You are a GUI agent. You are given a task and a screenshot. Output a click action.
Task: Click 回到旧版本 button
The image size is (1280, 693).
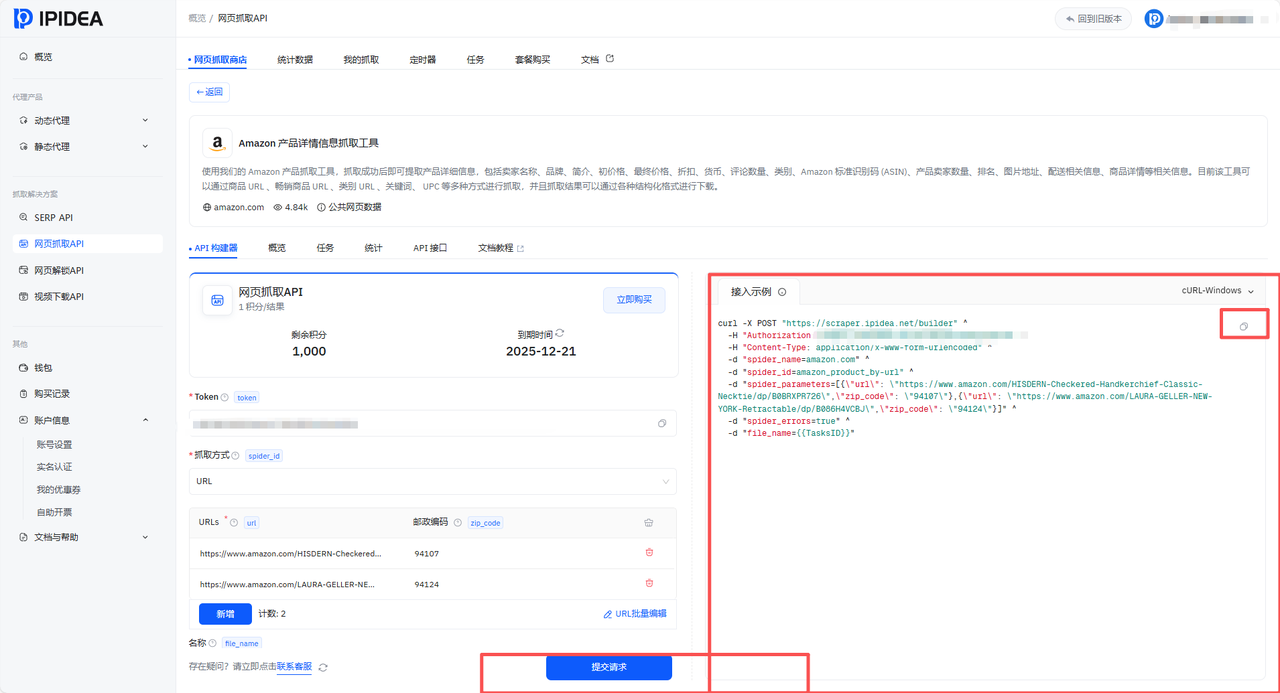[x=1093, y=18]
